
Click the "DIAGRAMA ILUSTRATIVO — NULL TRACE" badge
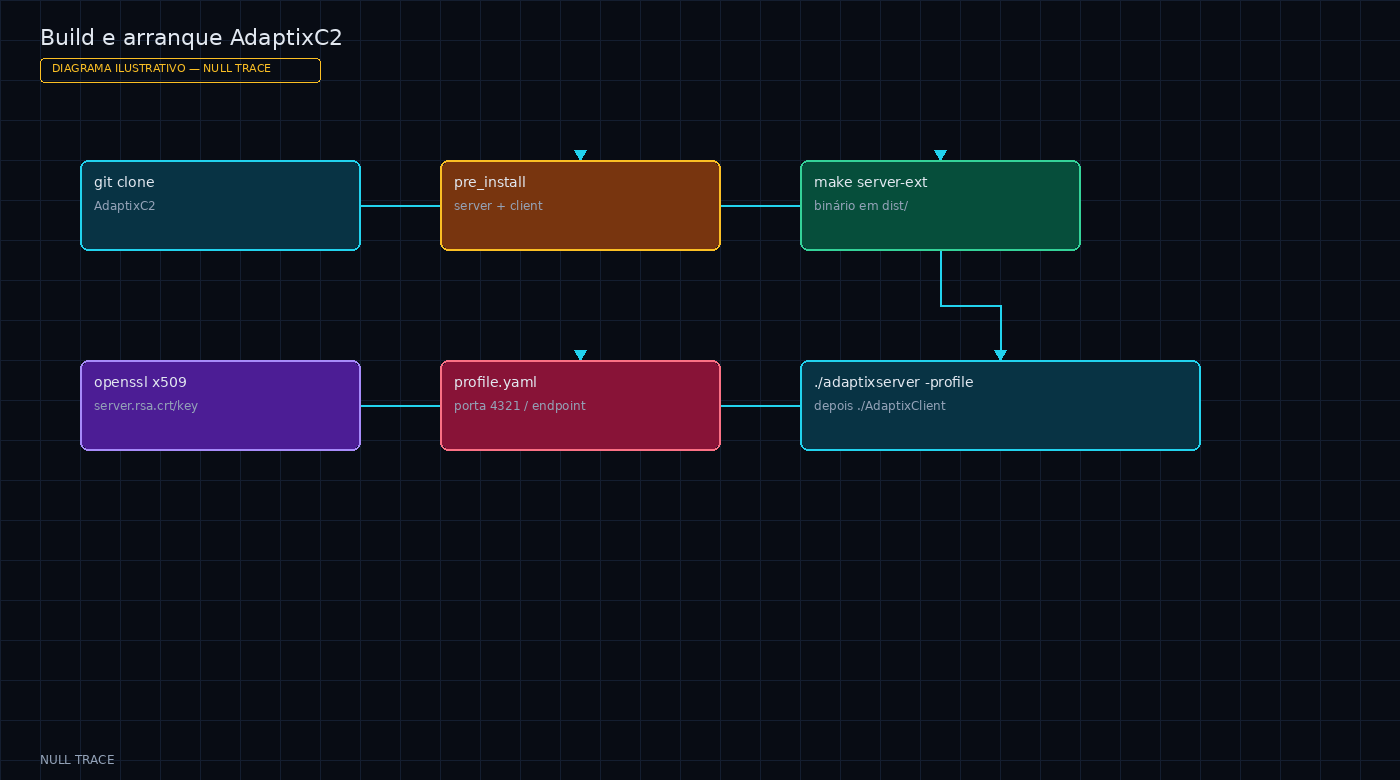[180, 70]
